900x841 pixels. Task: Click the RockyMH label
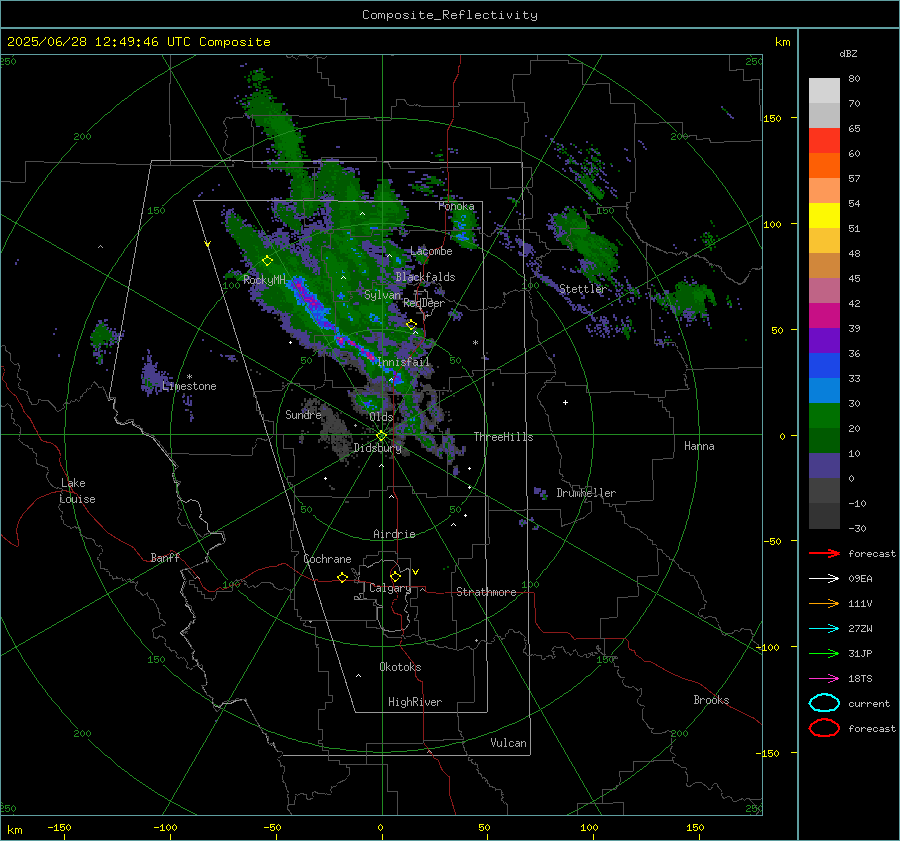264,280
